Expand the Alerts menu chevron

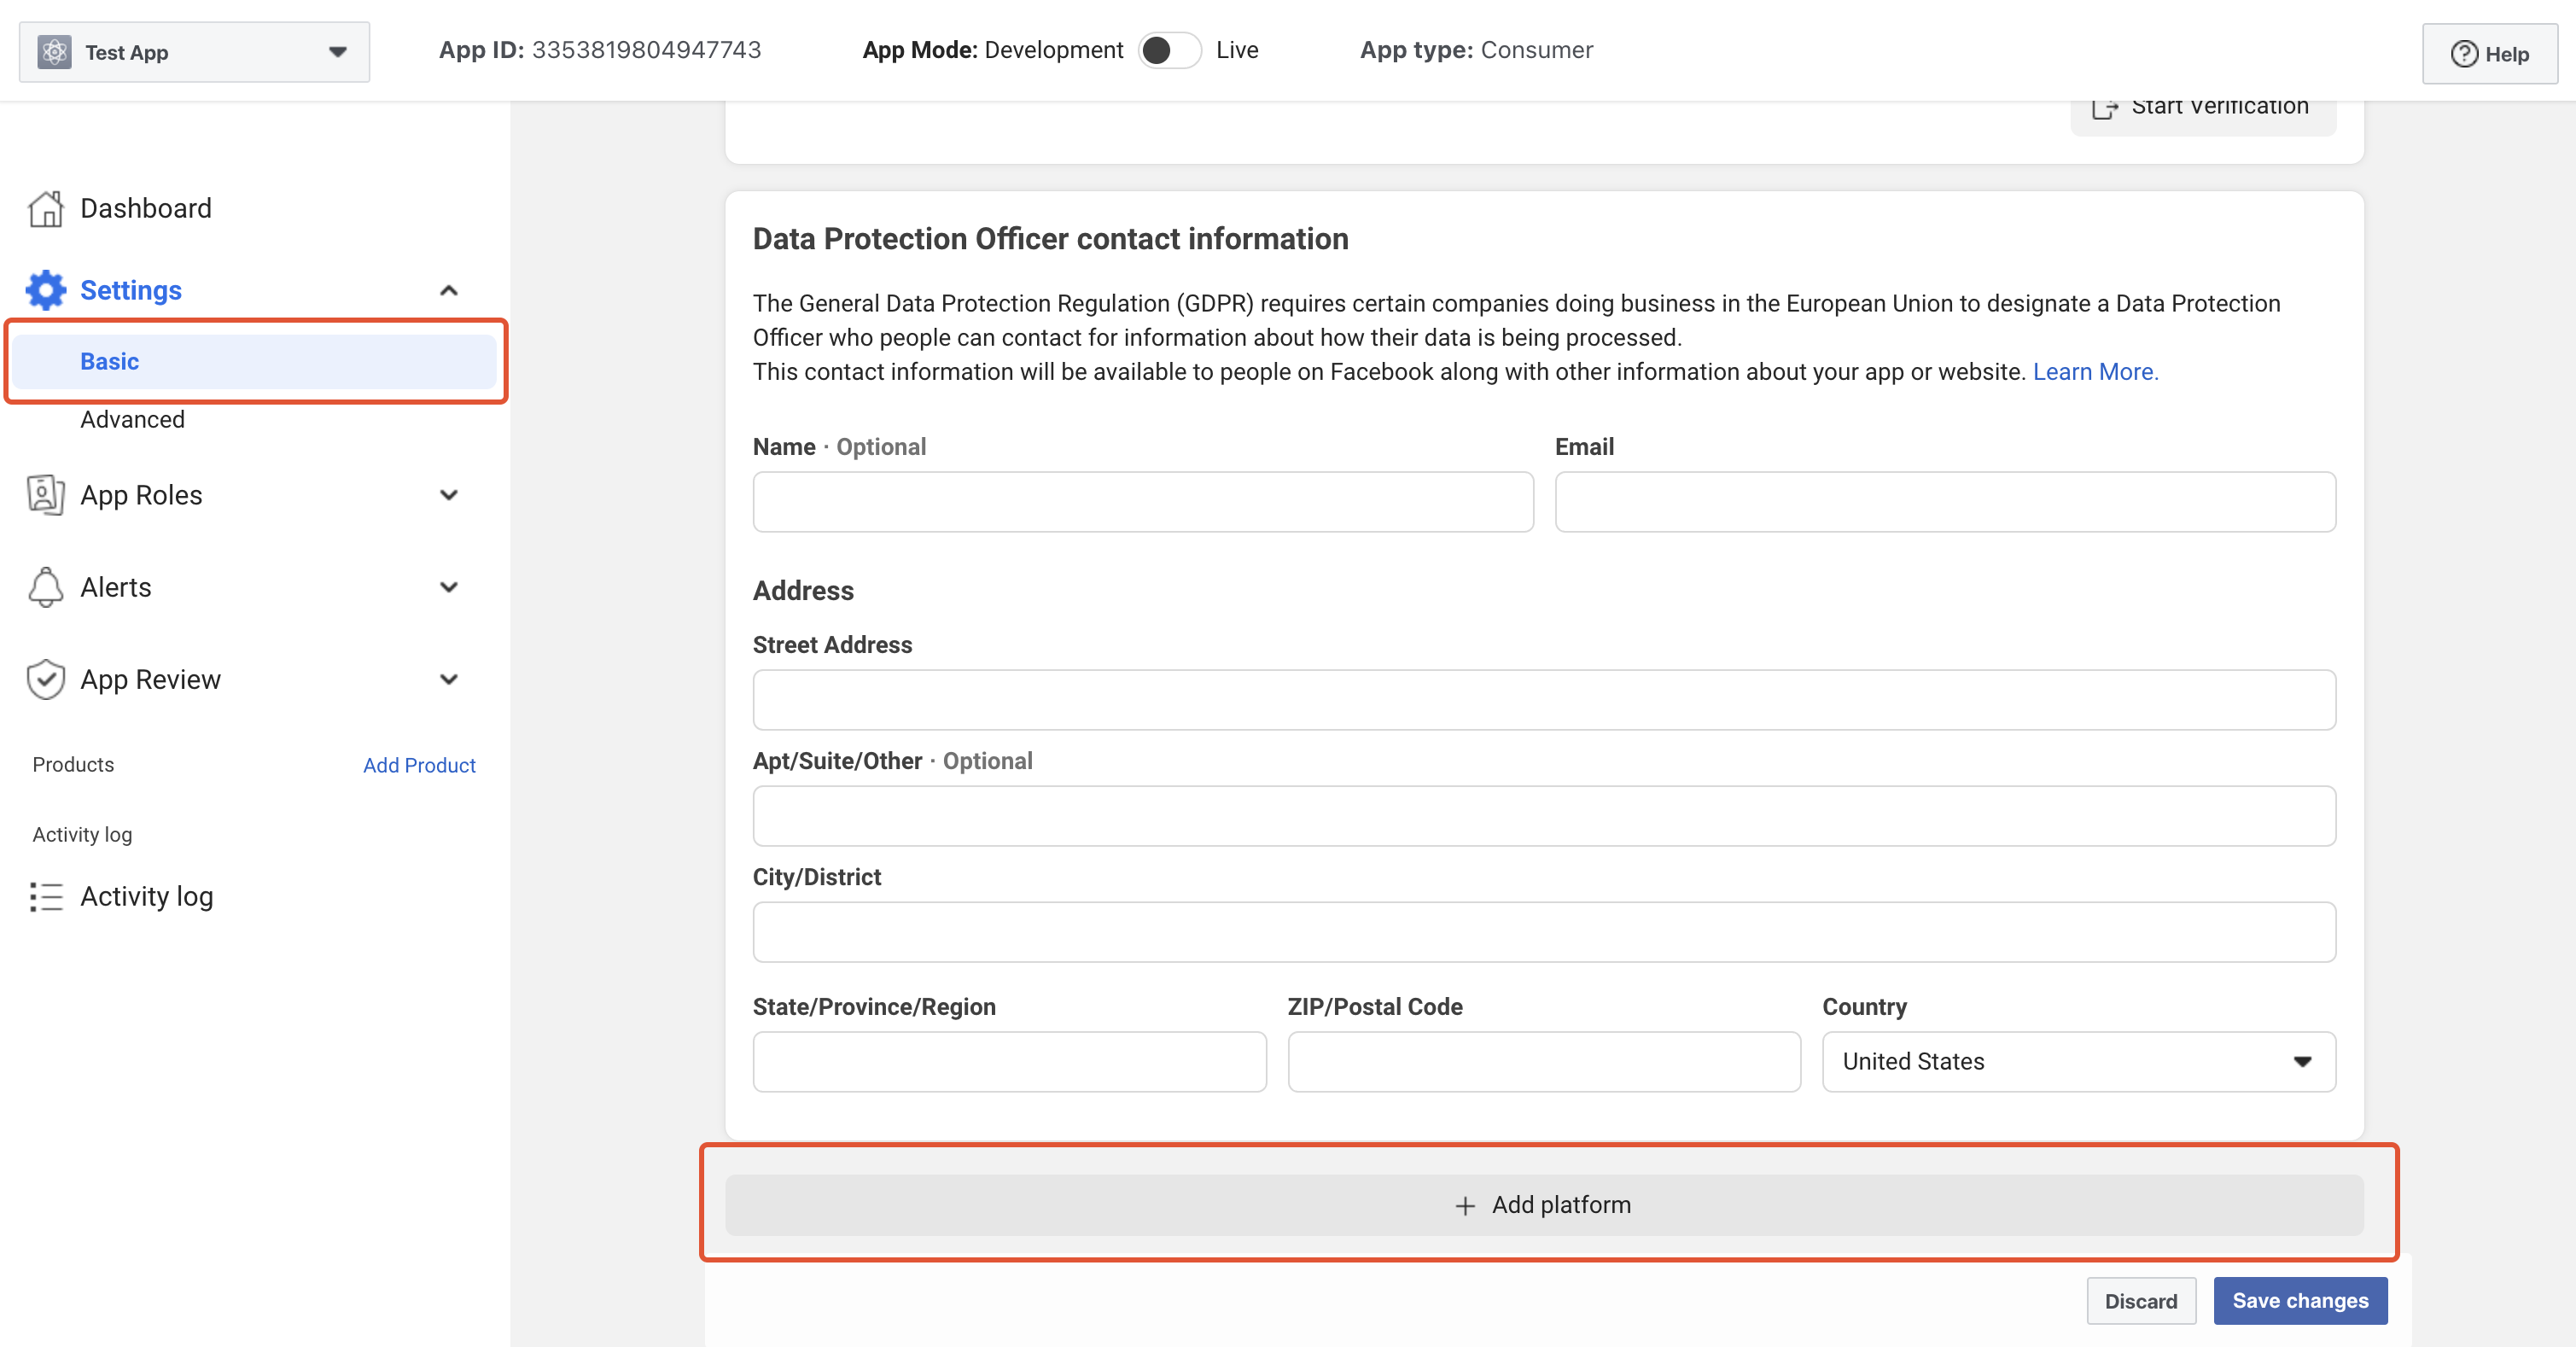click(449, 587)
